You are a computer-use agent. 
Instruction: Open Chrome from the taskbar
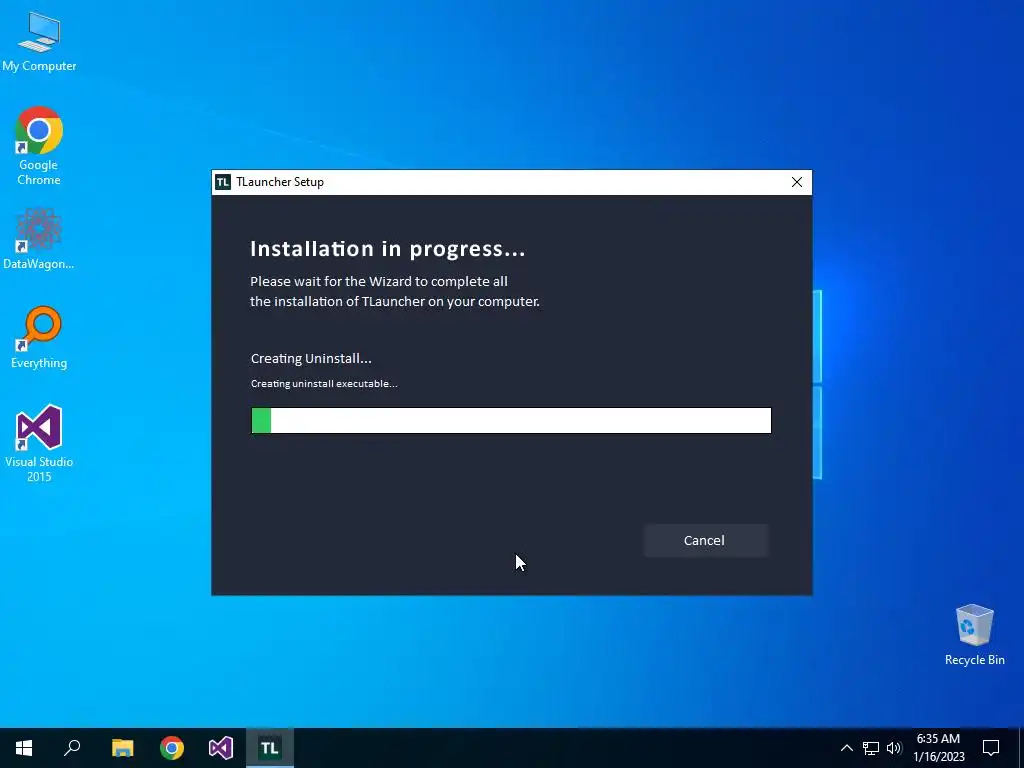tap(172, 748)
